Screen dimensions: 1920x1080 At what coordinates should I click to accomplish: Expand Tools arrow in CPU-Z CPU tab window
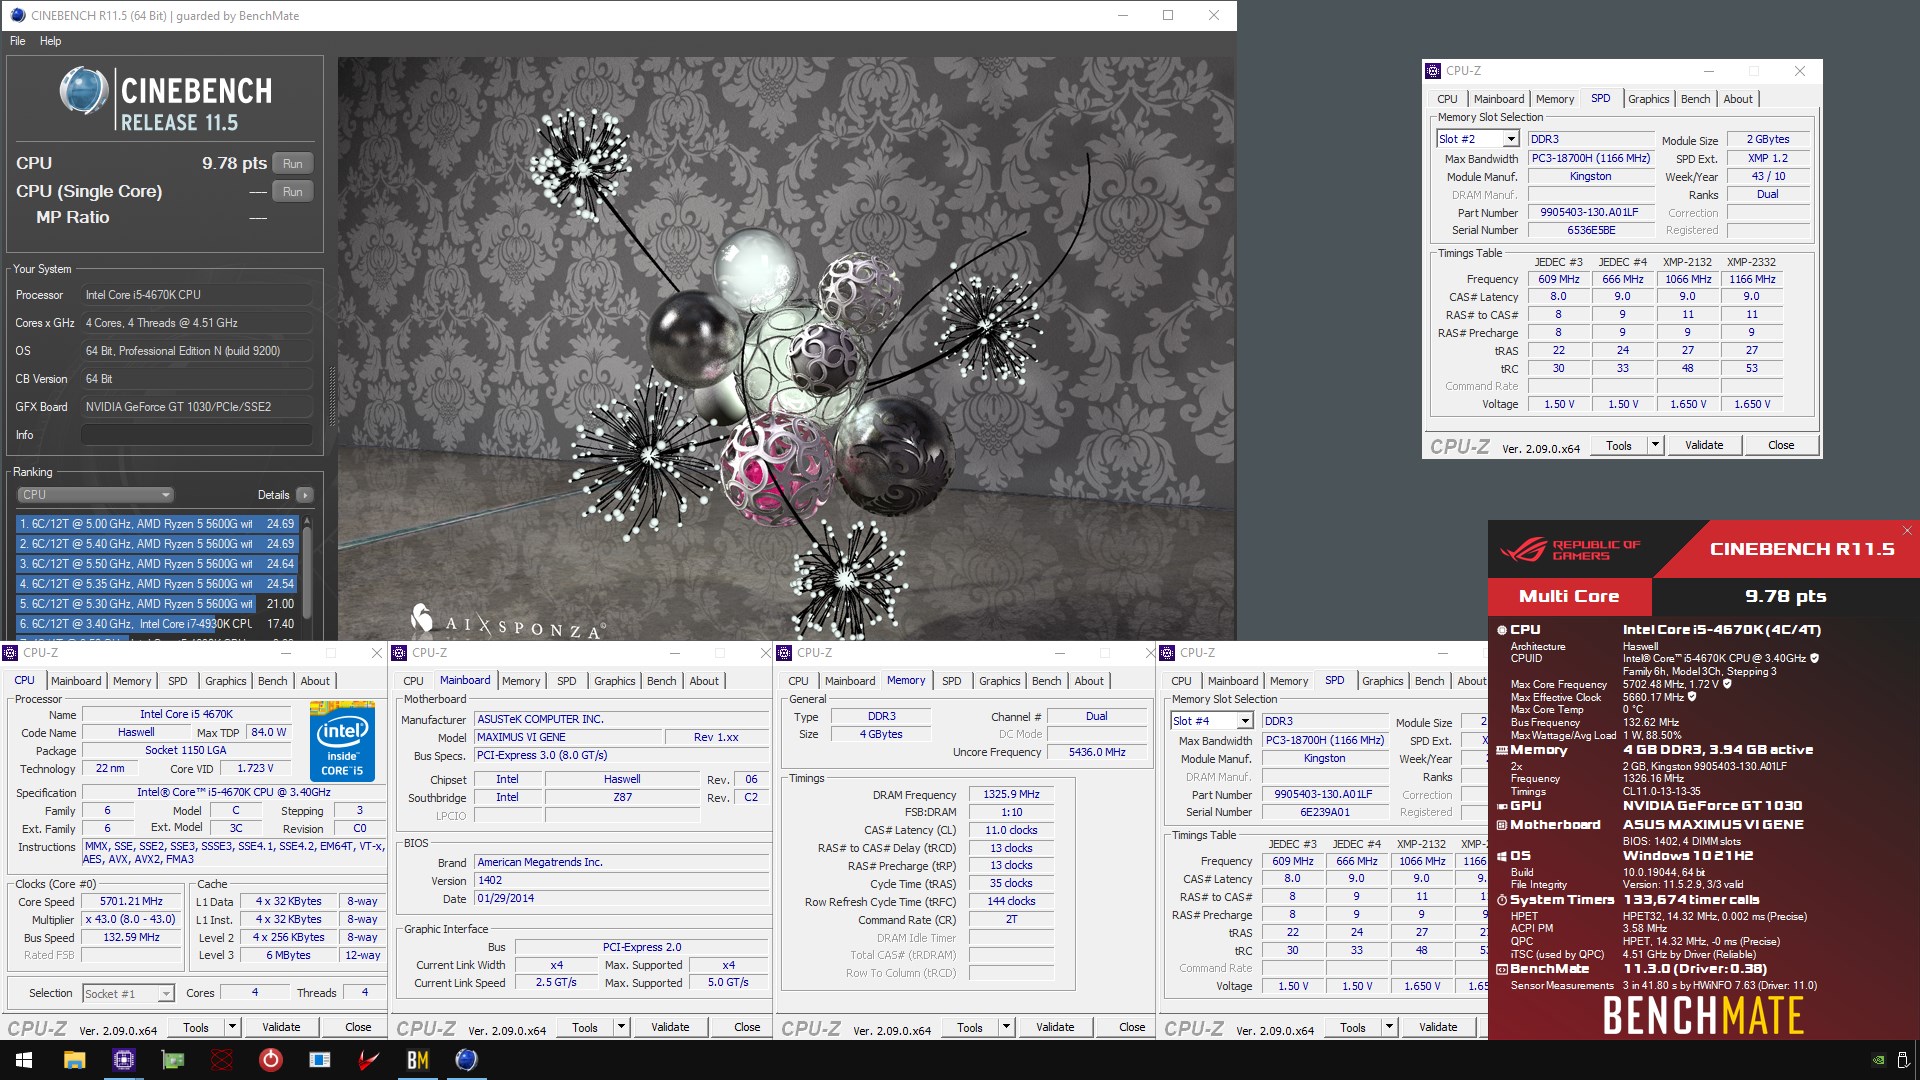click(232, 1027)
